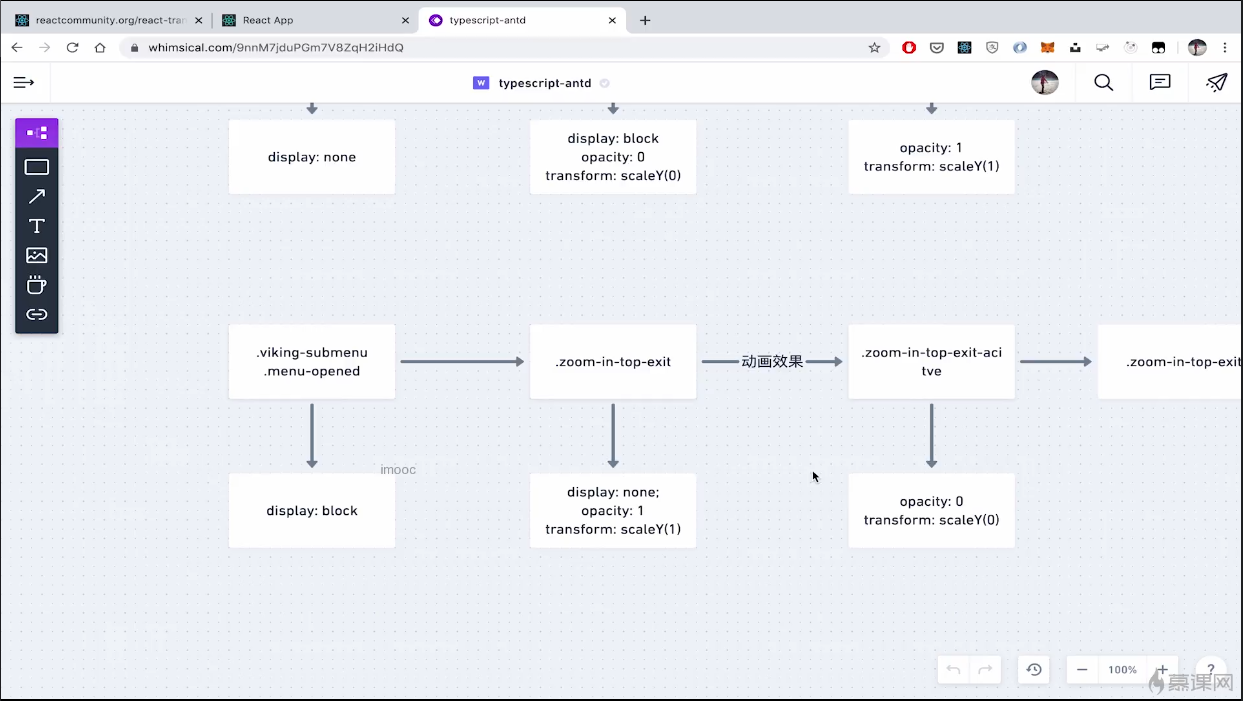Open the version history

click(1034, 669)
